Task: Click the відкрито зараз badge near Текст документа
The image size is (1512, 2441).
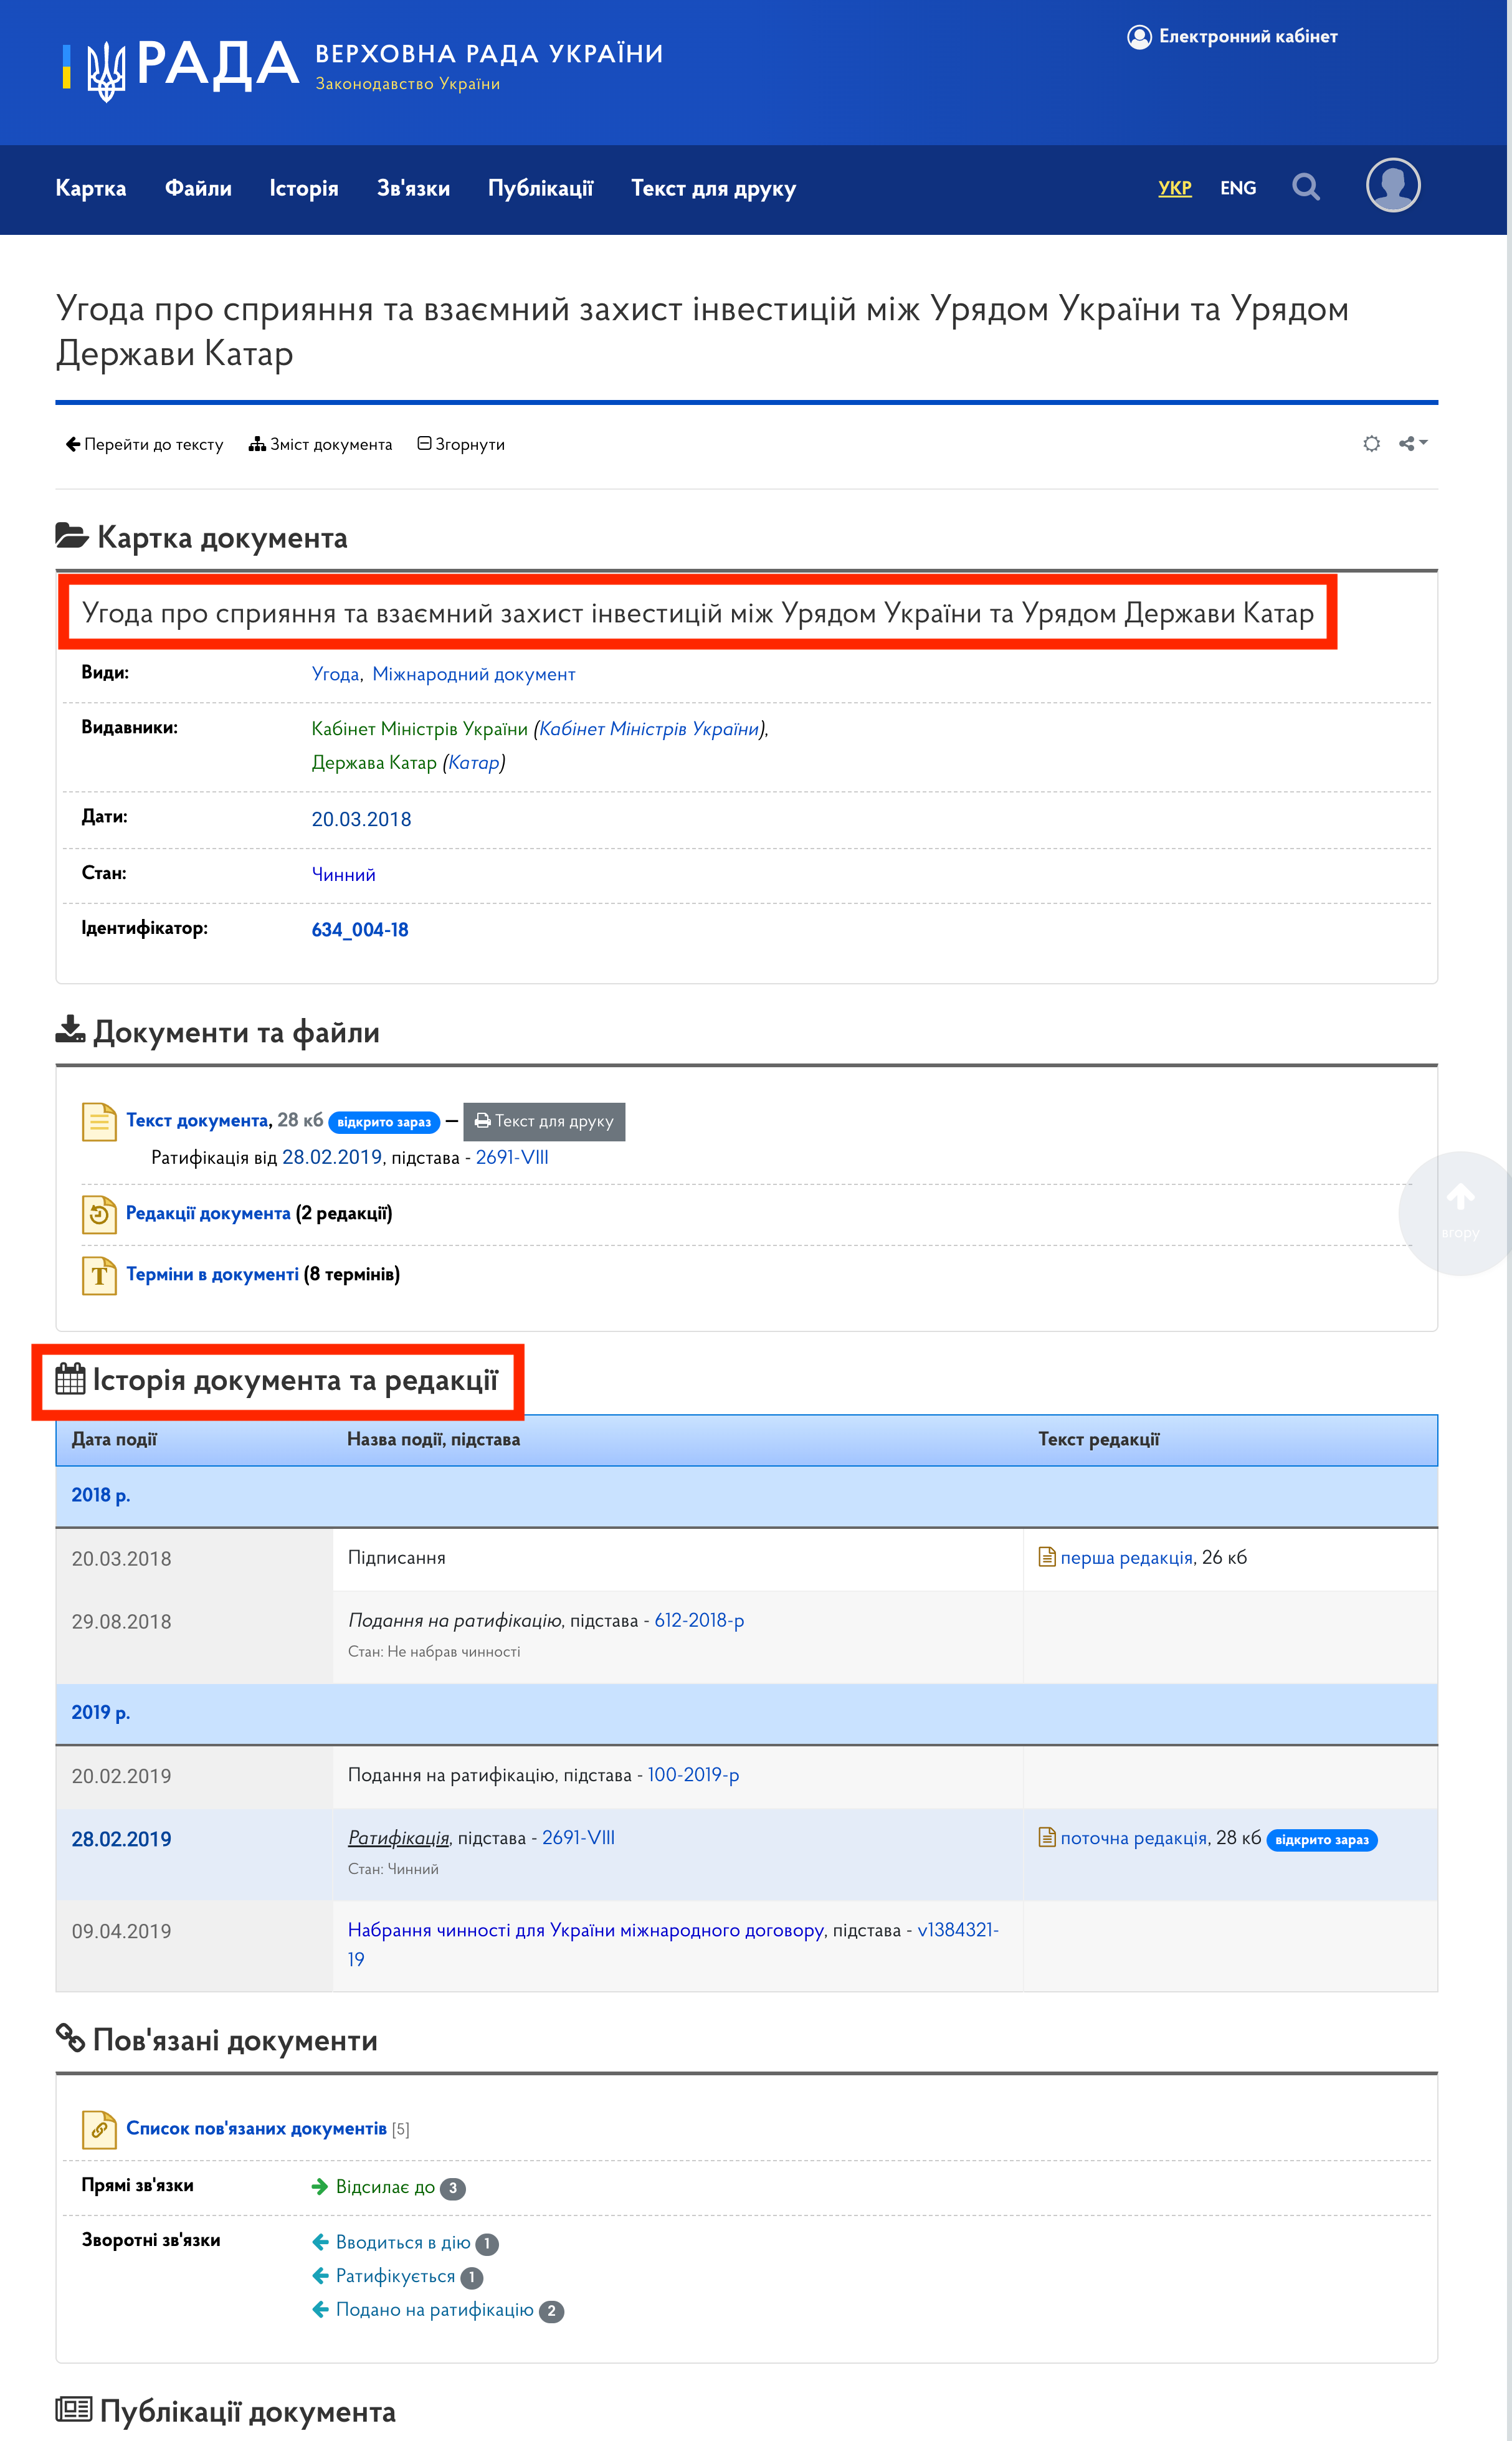Action: (384, 1122)
